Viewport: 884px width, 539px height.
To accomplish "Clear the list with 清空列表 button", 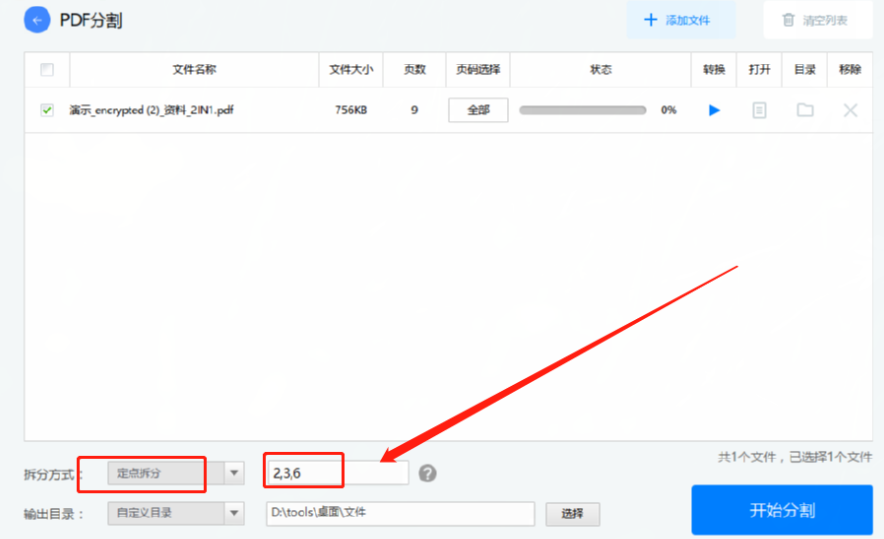I will point(818,20).
